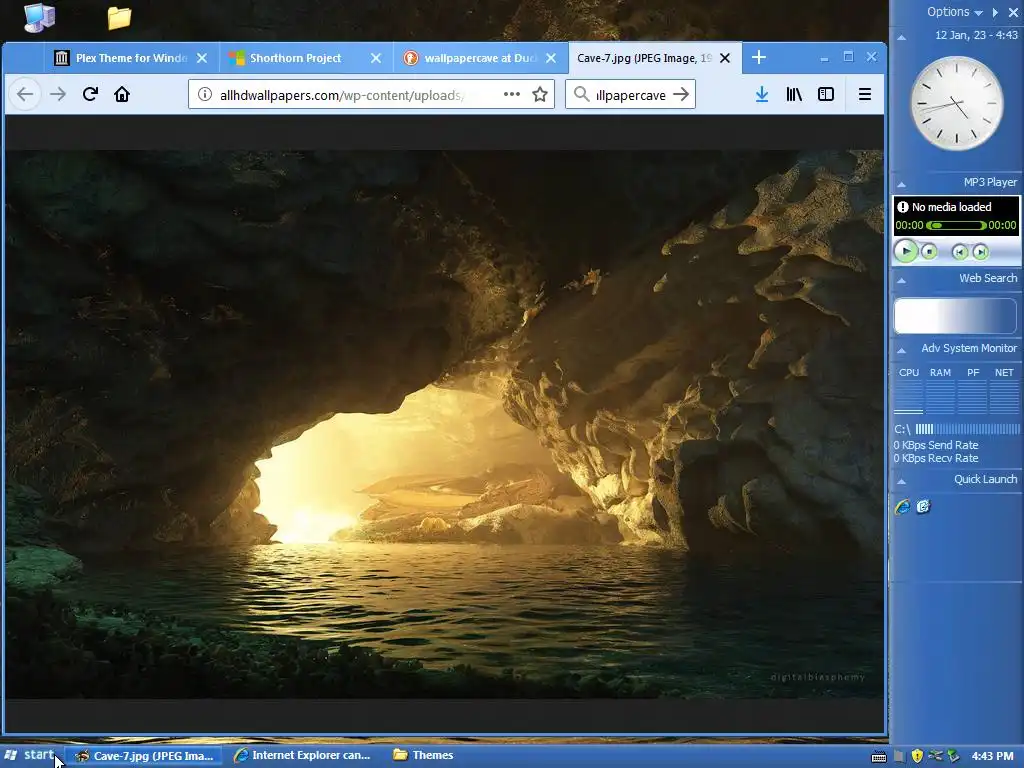Image resolution: width=1024 pixels, height=768 pixels.
Task: Collapse the Web Search panel
Action: [x=902, y=280]
